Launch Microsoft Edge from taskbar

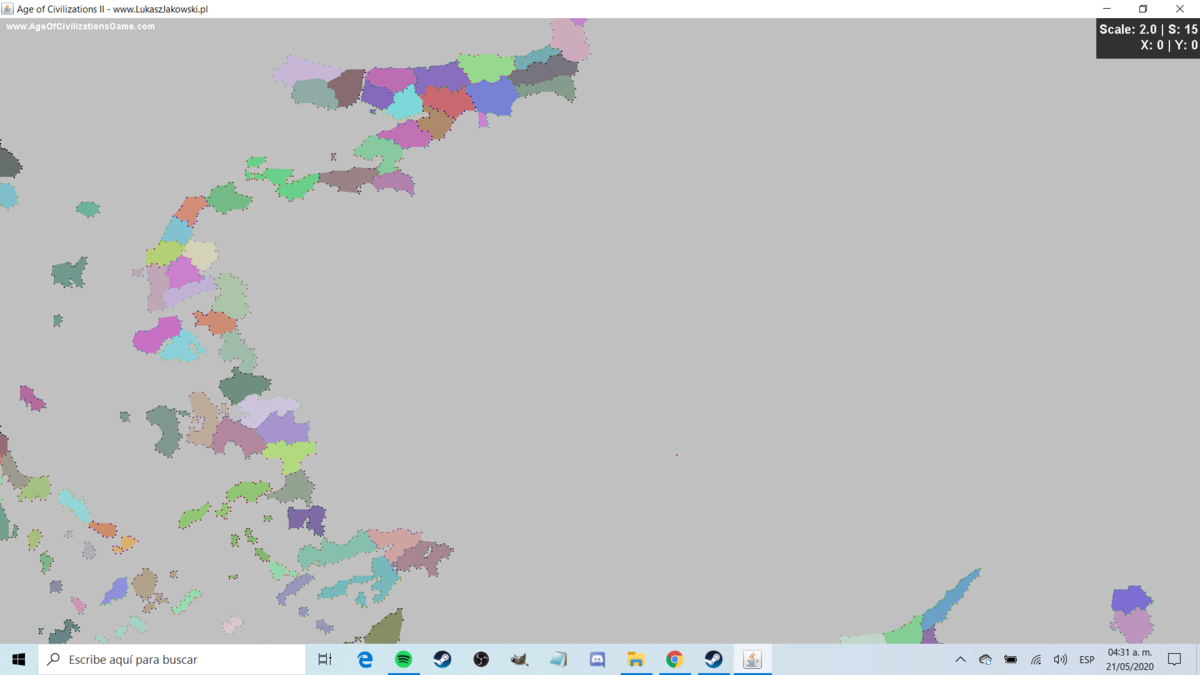pyautogui.click(x=365, y=659)
